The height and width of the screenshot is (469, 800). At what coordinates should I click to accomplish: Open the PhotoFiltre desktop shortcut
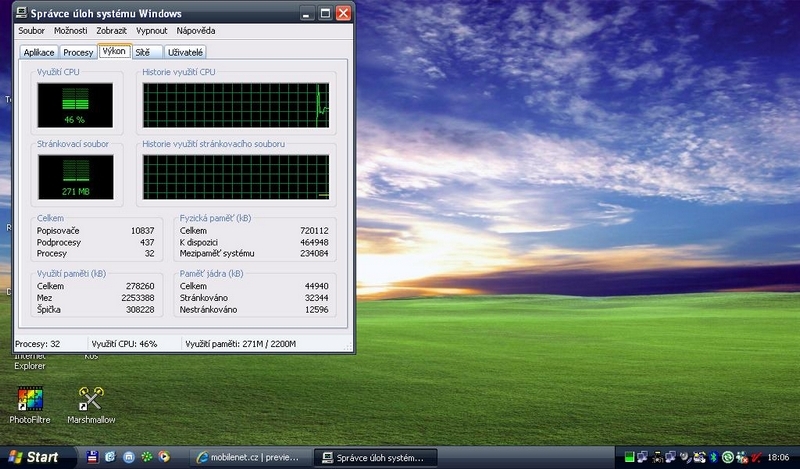click(29, 400)
